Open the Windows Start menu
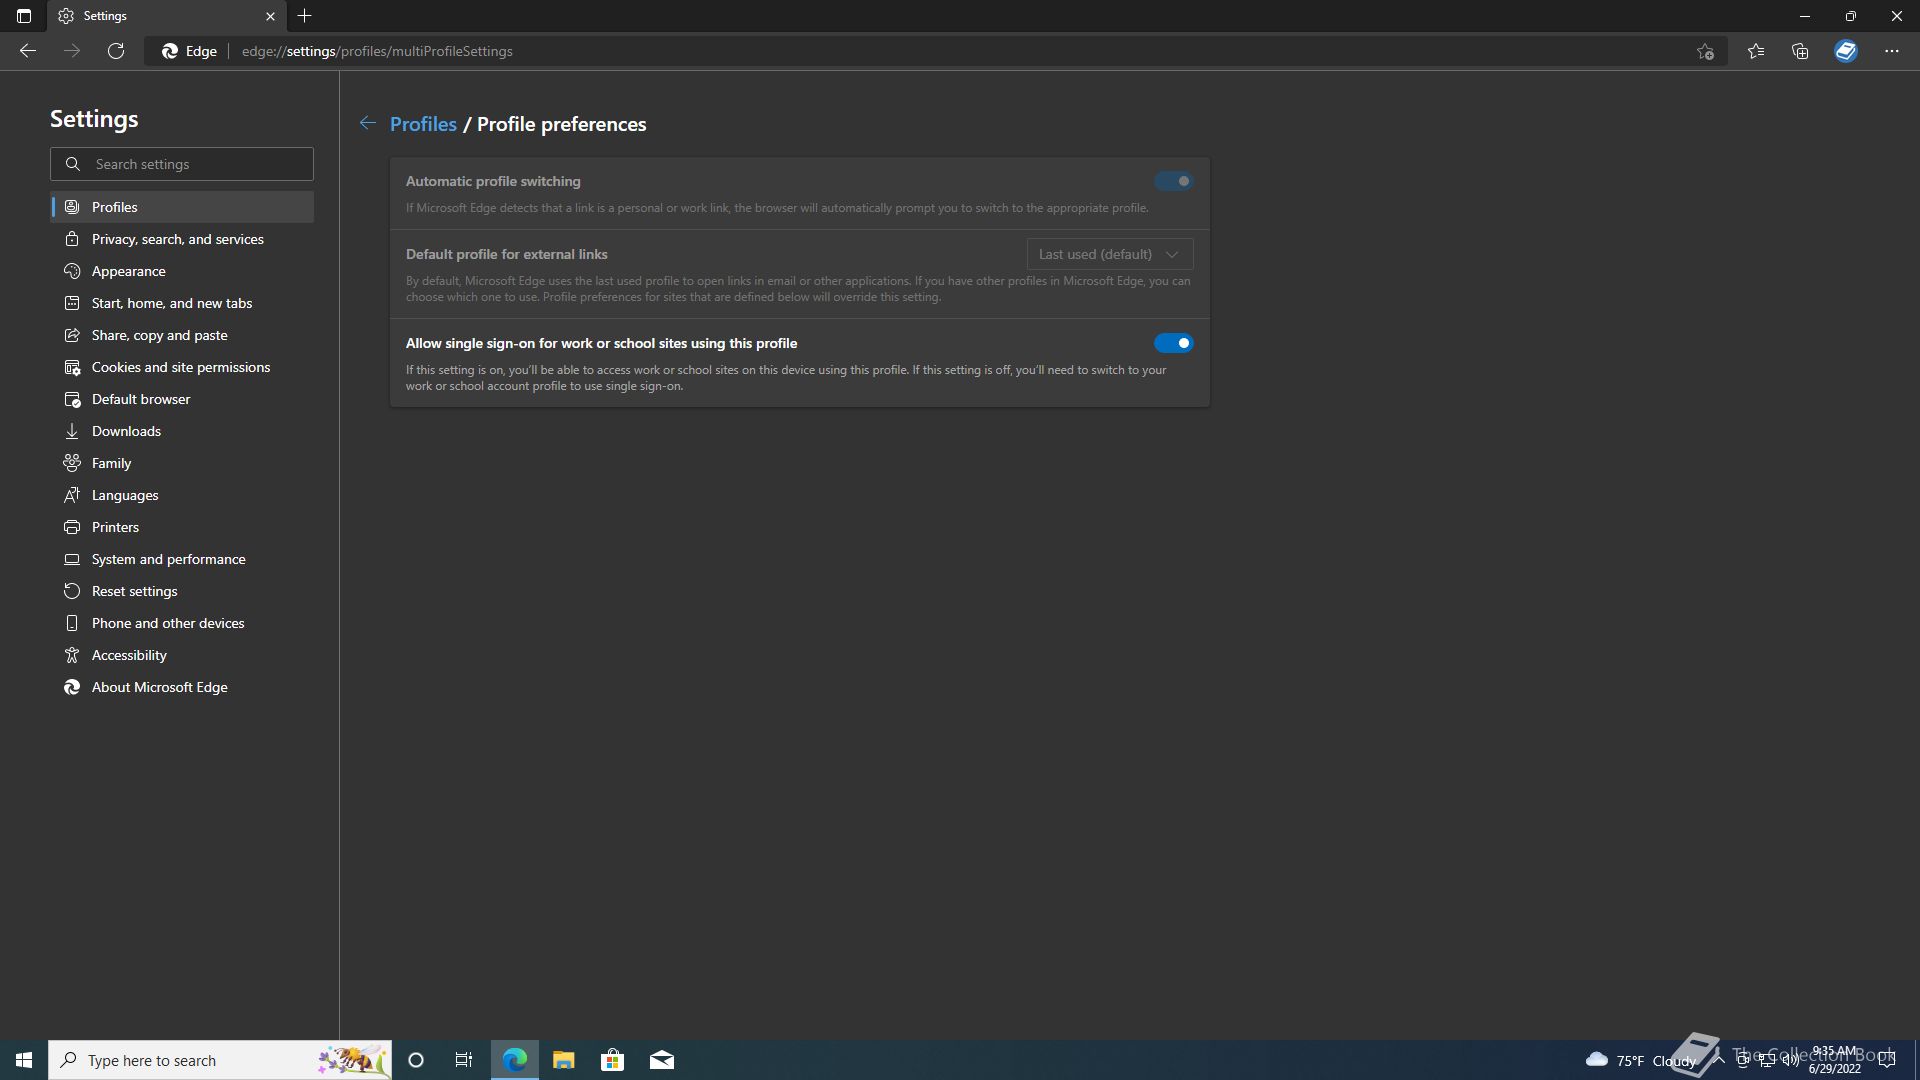The width and height of the screenshot is (1920, 1080). tap(24, 1060)
